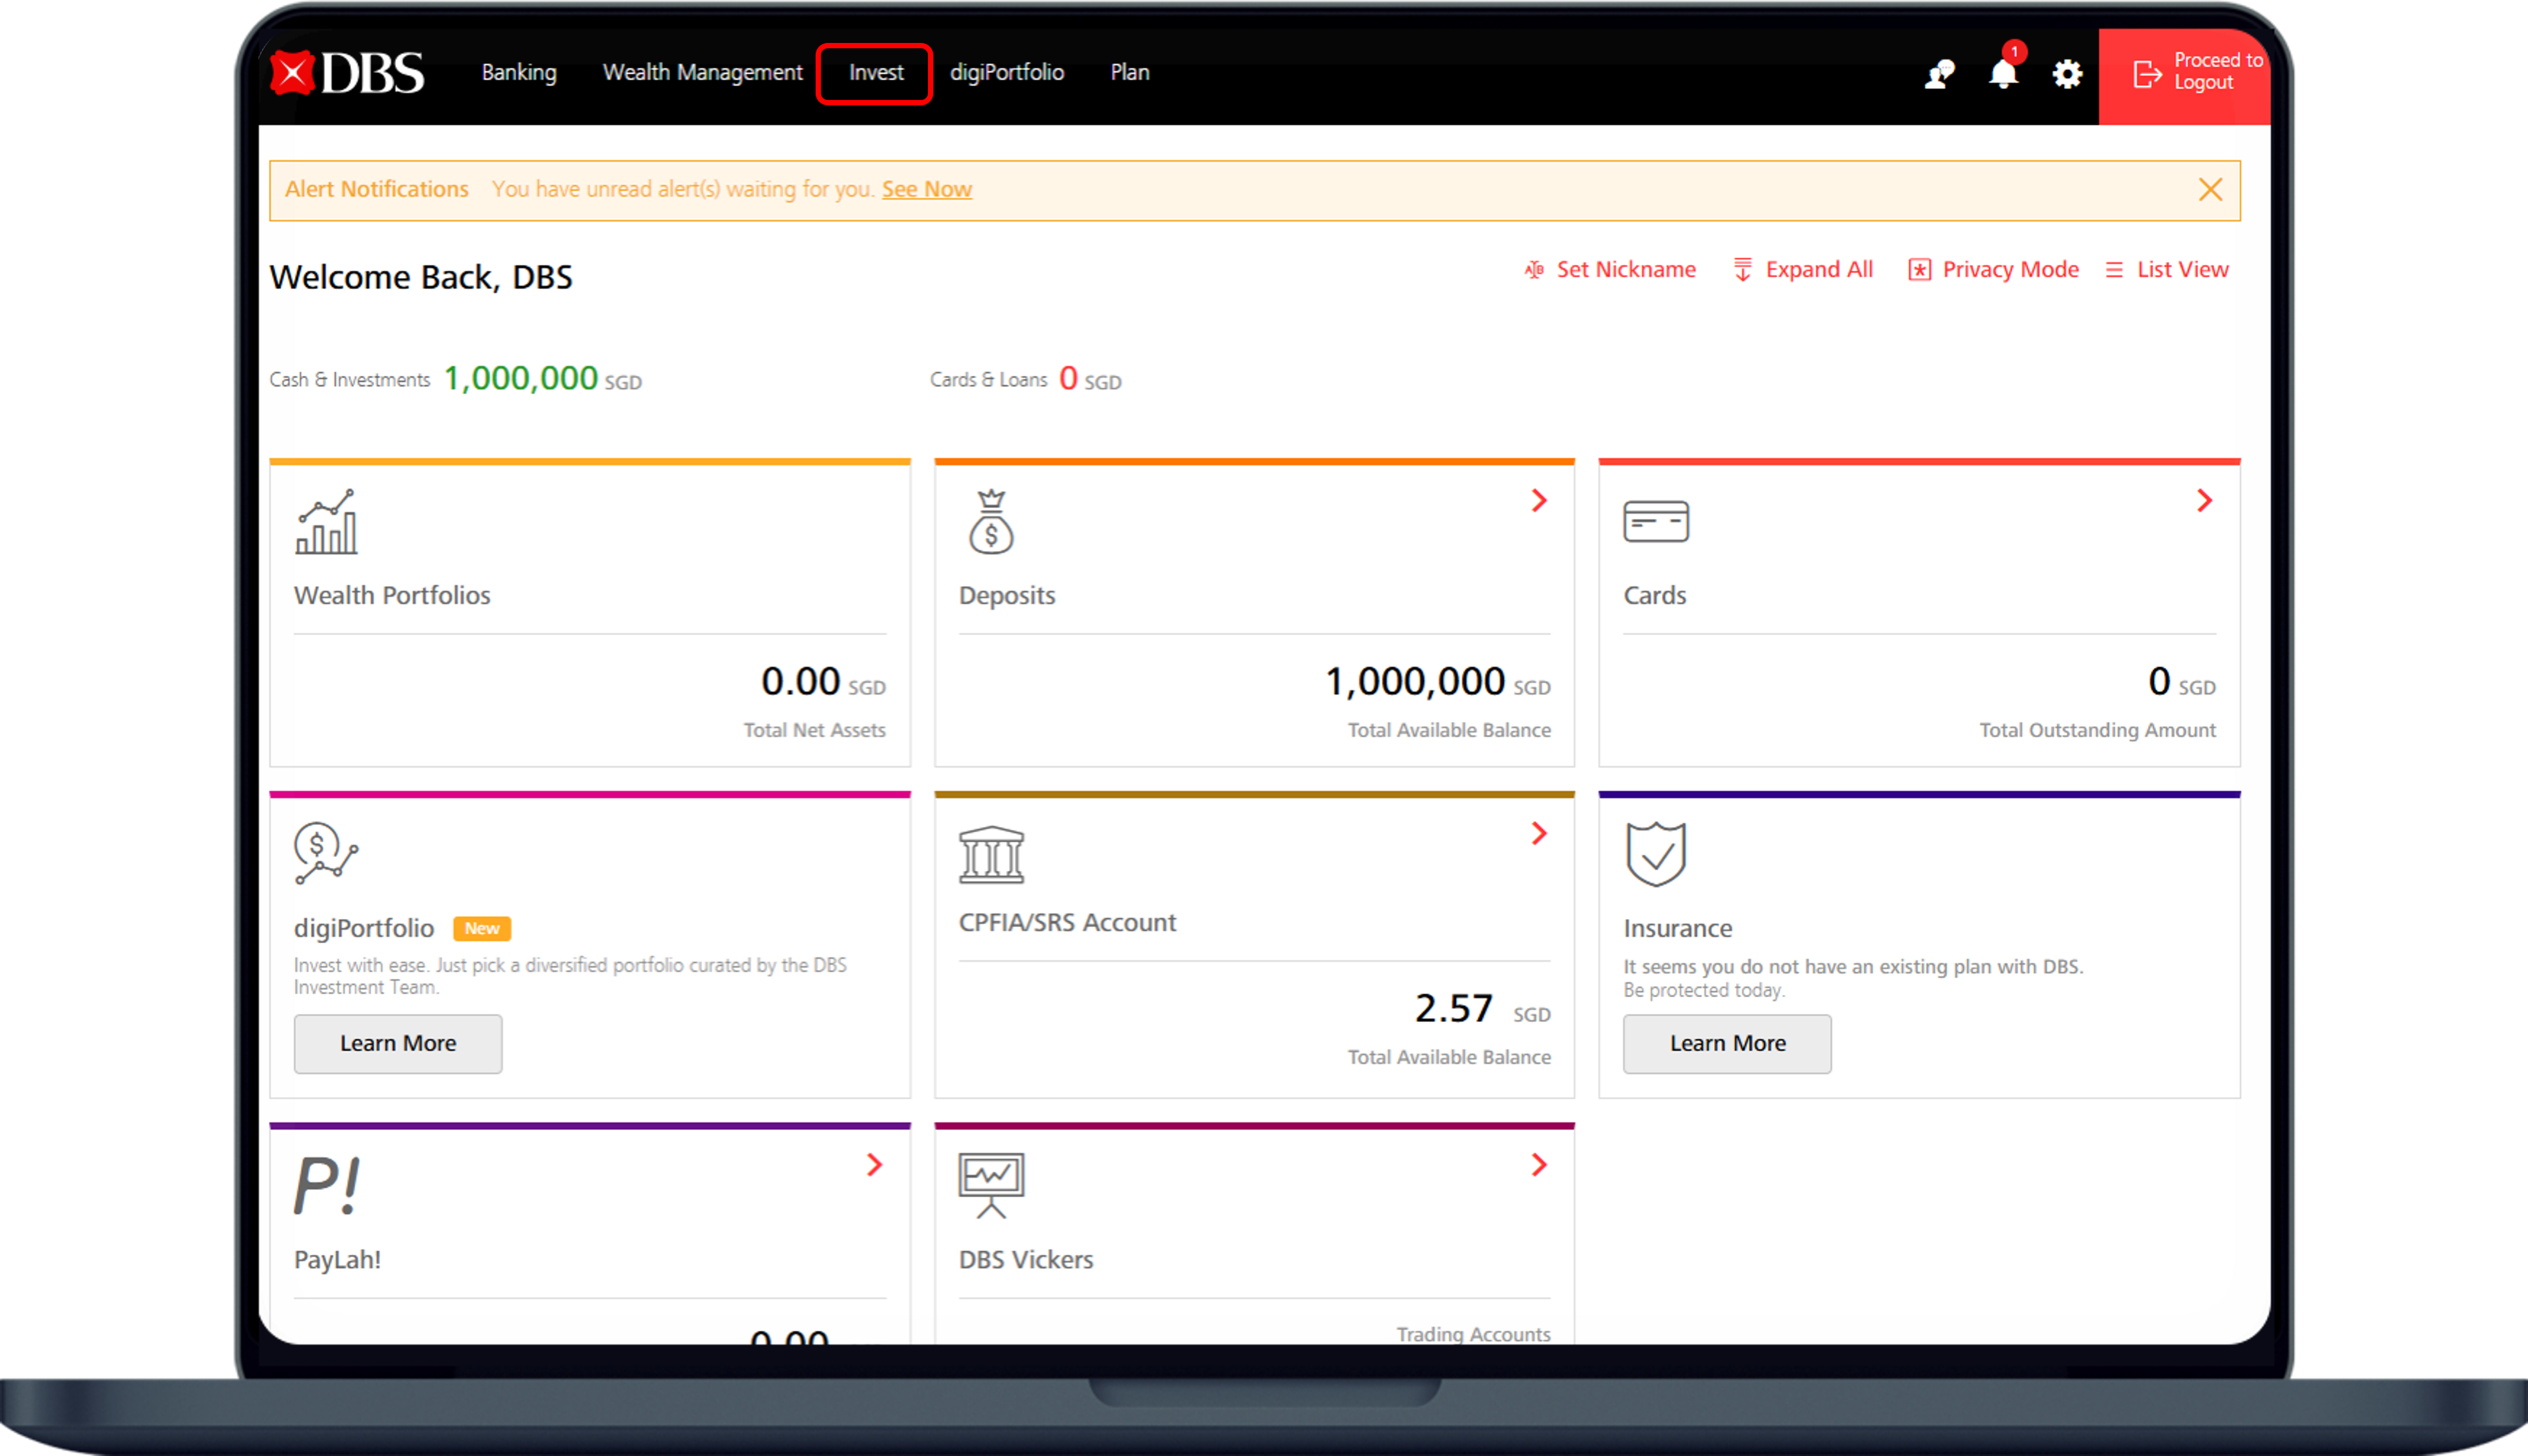The height and width of the screenshot is (1456, 2528).
Task: Click the Alert Notifications label
Action: click(x=376, y=189)
